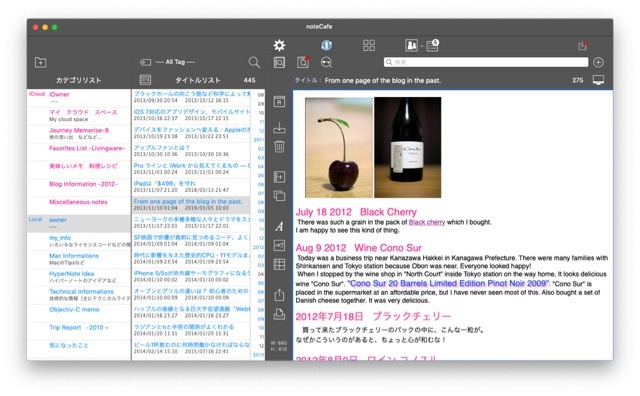The width and height of the screenshot is (640, 396).
Task: Select the Trip Report -2010 ~ category
Action: point(79,331)
